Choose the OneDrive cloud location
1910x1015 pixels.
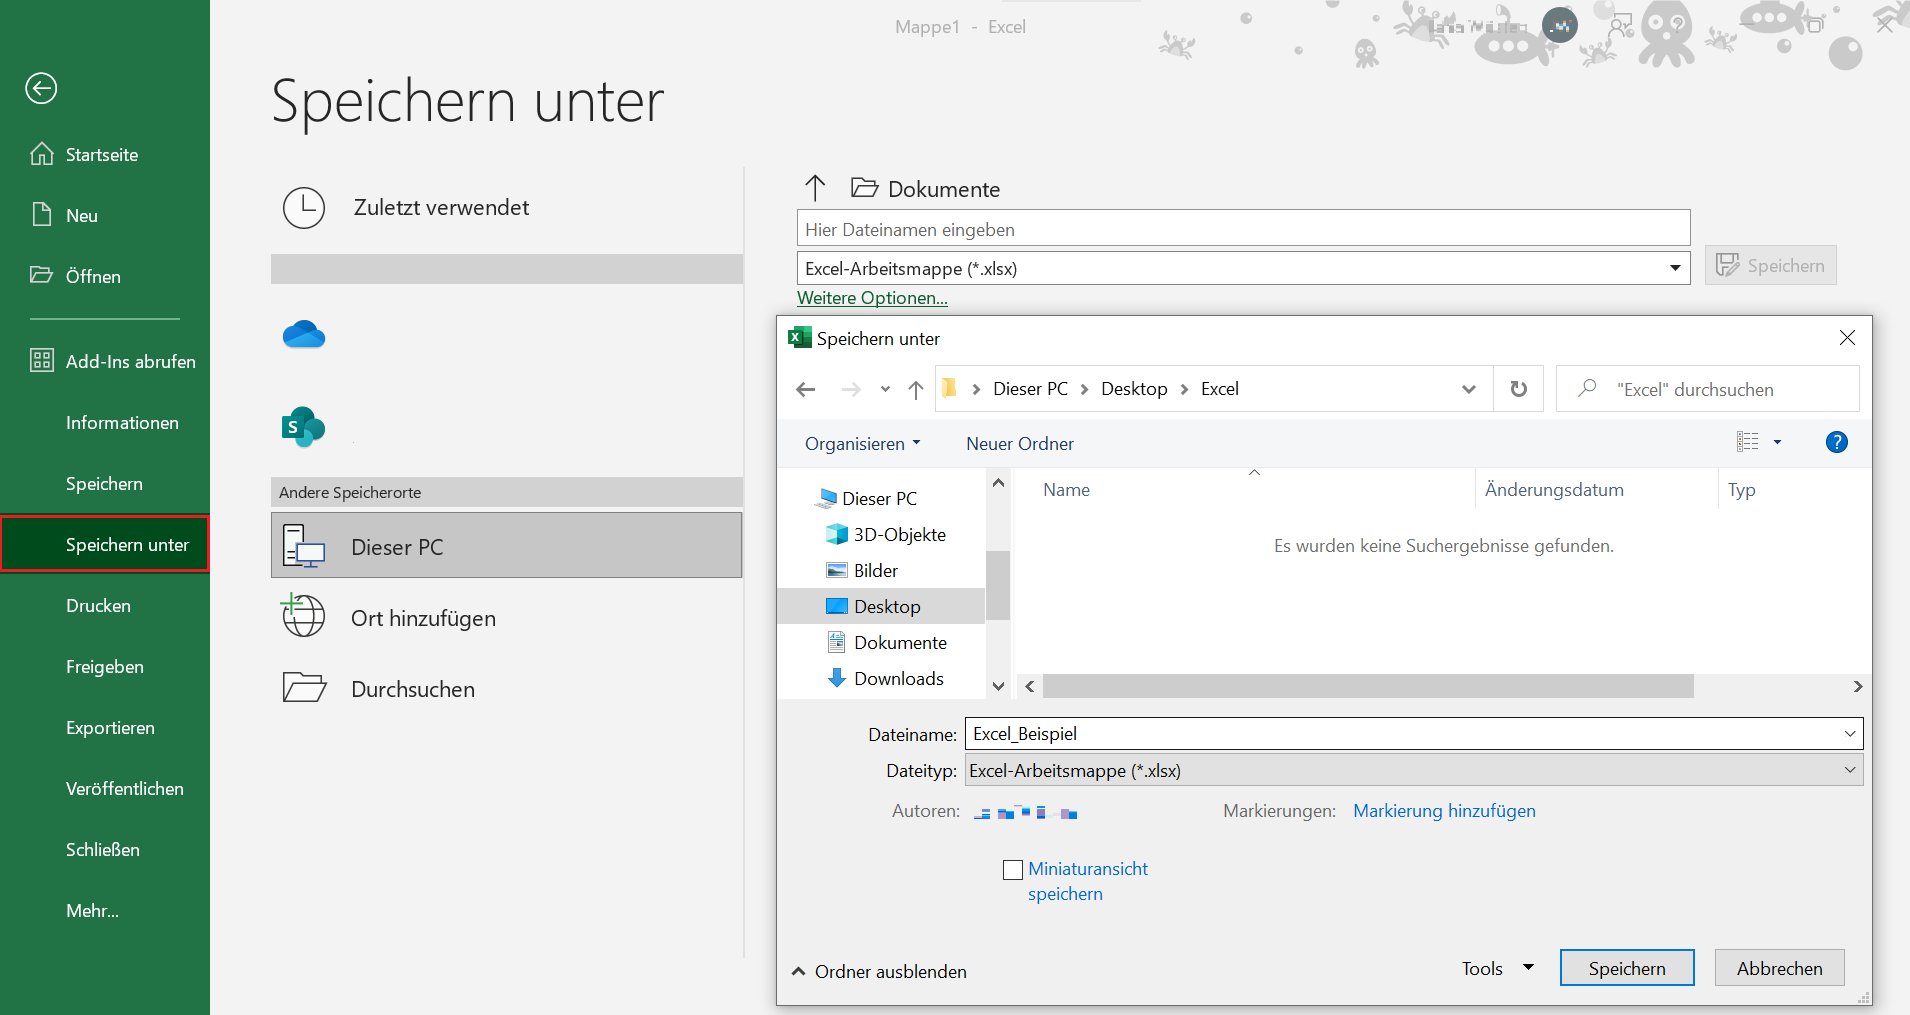click(x=304, y=335)
